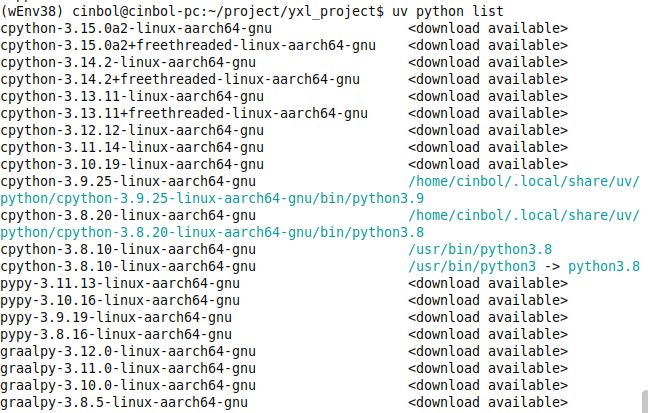
Task: Click the terminal's vertical scrollbar handle
Action: [645, 401]
